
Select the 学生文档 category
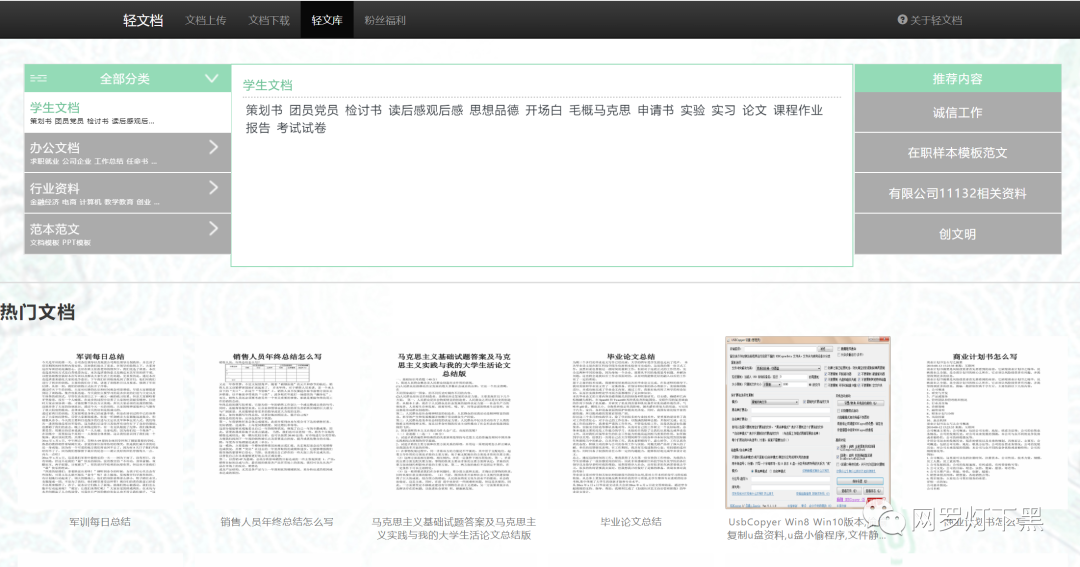click(x=127, y=113)
